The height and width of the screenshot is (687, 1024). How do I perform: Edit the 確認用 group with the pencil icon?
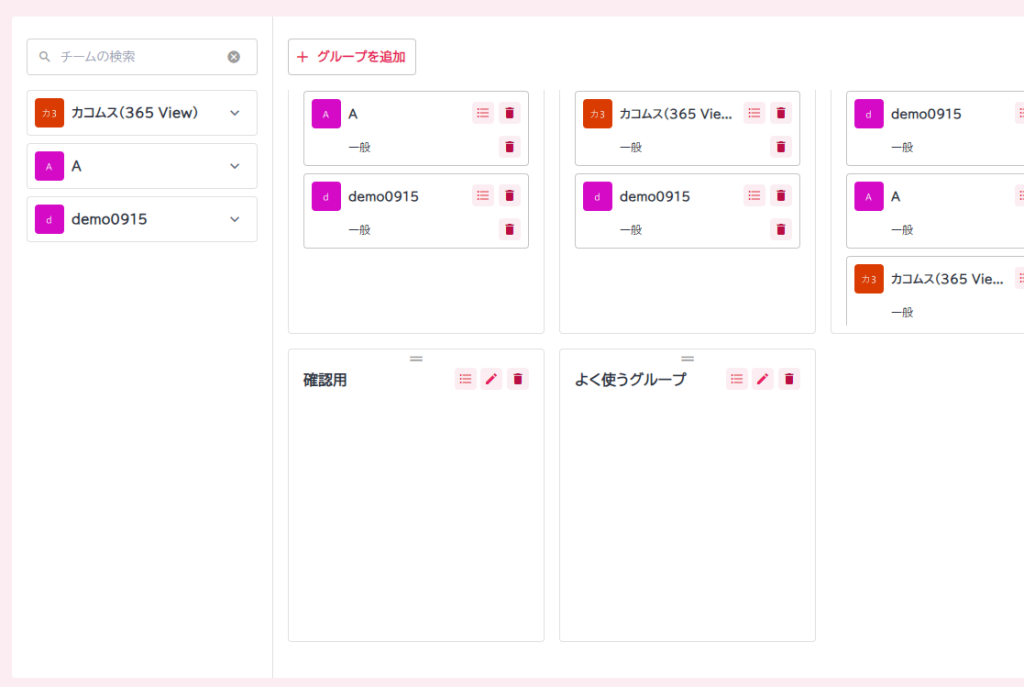point(491,378)
